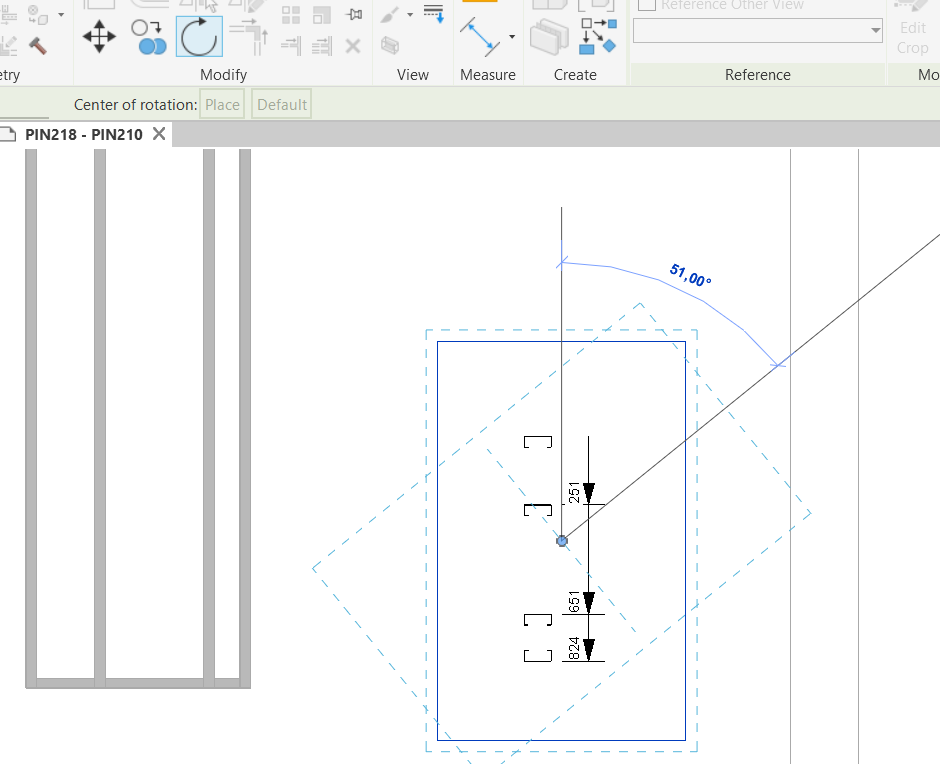Viewport: 940px width, 764px height.
Task: Activate the Rotate tool
Action: pyautogui.click(x=198, y=38)
